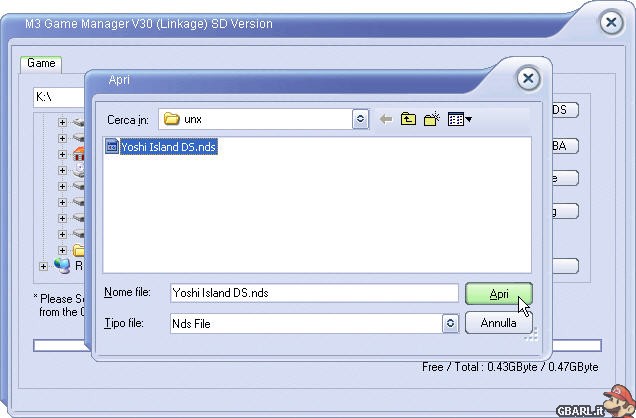Switch to the Game tab in main window
636x418 pixels.
[x=41, y=64]
